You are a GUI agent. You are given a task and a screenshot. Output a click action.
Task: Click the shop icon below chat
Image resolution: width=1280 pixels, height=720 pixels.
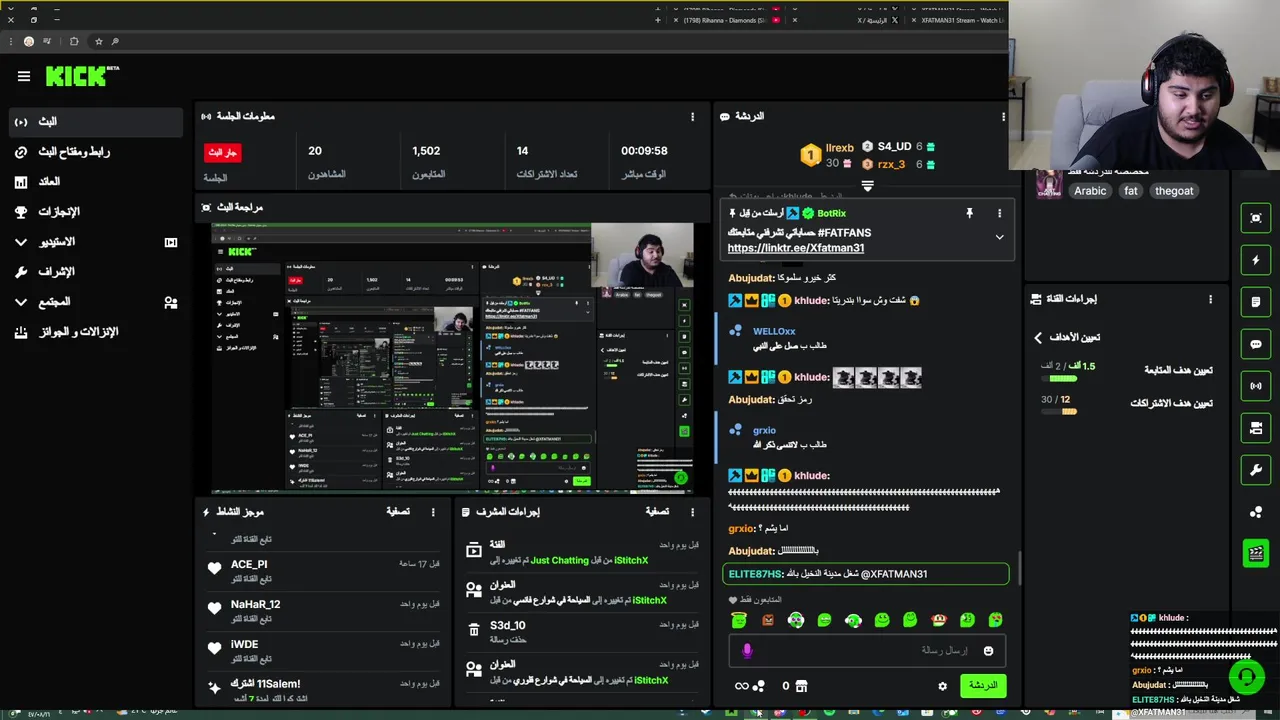[800, 686]
